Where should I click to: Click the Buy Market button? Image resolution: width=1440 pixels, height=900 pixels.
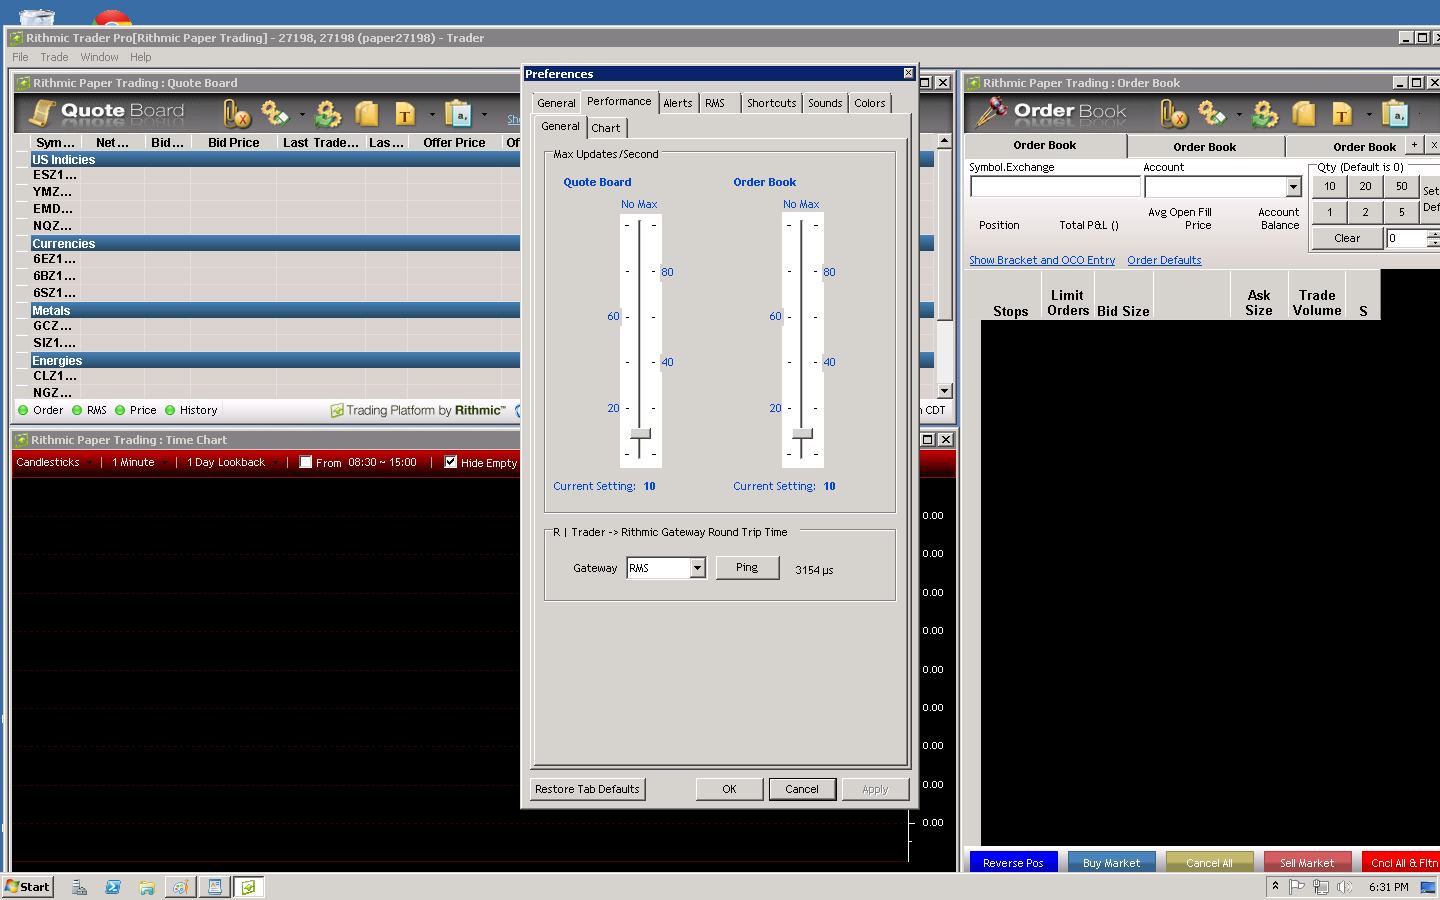(1111, 862)
